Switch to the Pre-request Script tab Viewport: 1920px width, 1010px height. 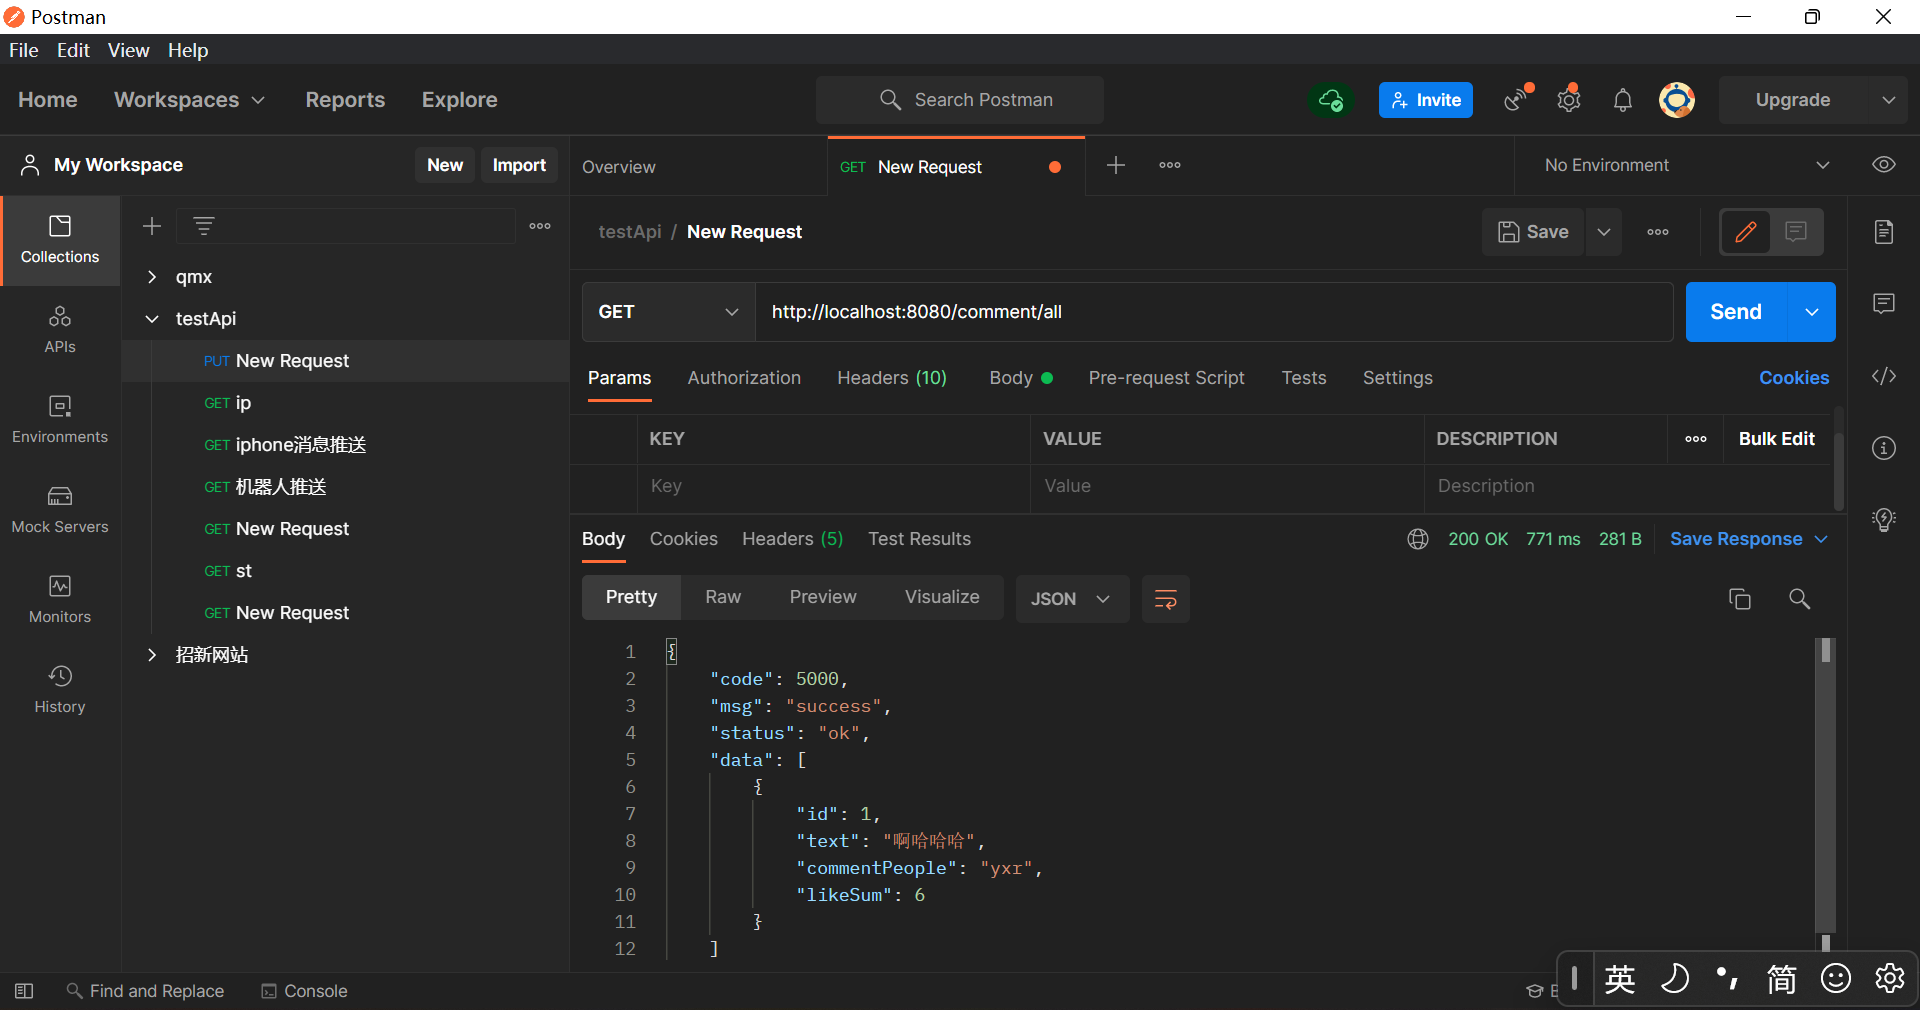[x=1166, y=378]
